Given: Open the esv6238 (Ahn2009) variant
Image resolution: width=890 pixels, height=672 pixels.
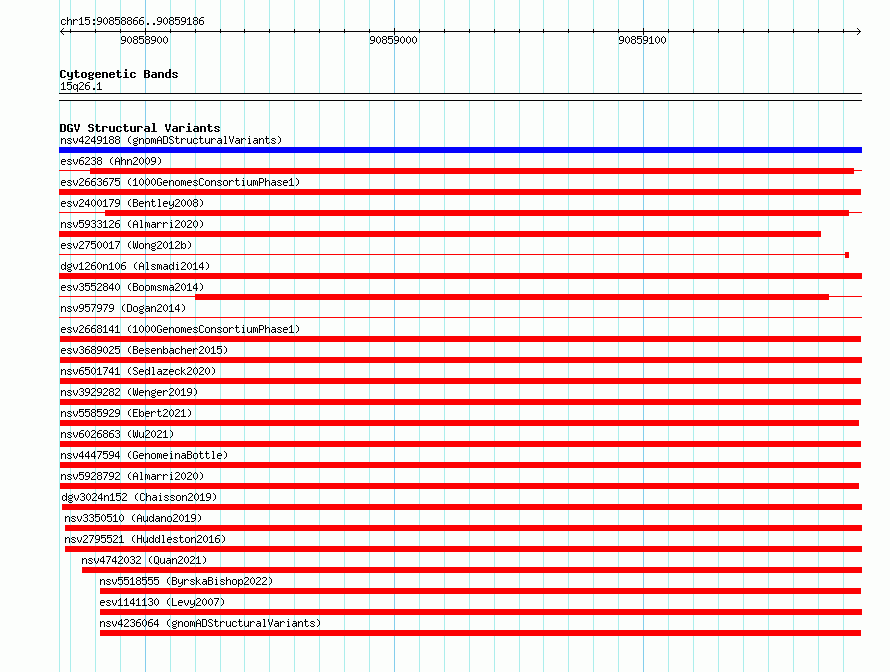Looking at the screenshot, I should [x=111, y=161].
